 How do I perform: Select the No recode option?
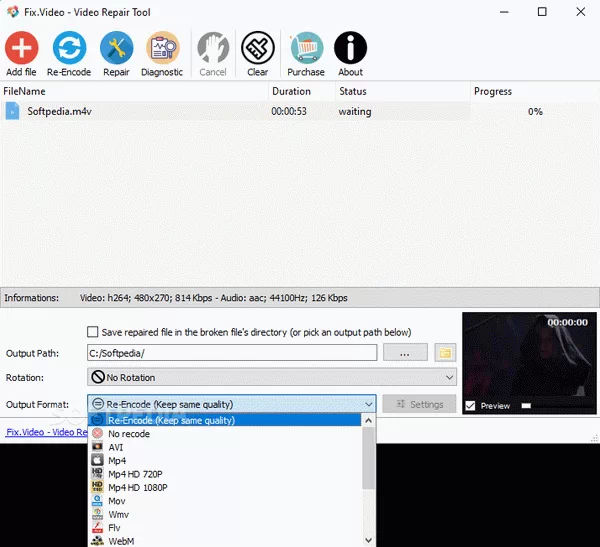tap(225, 434)
